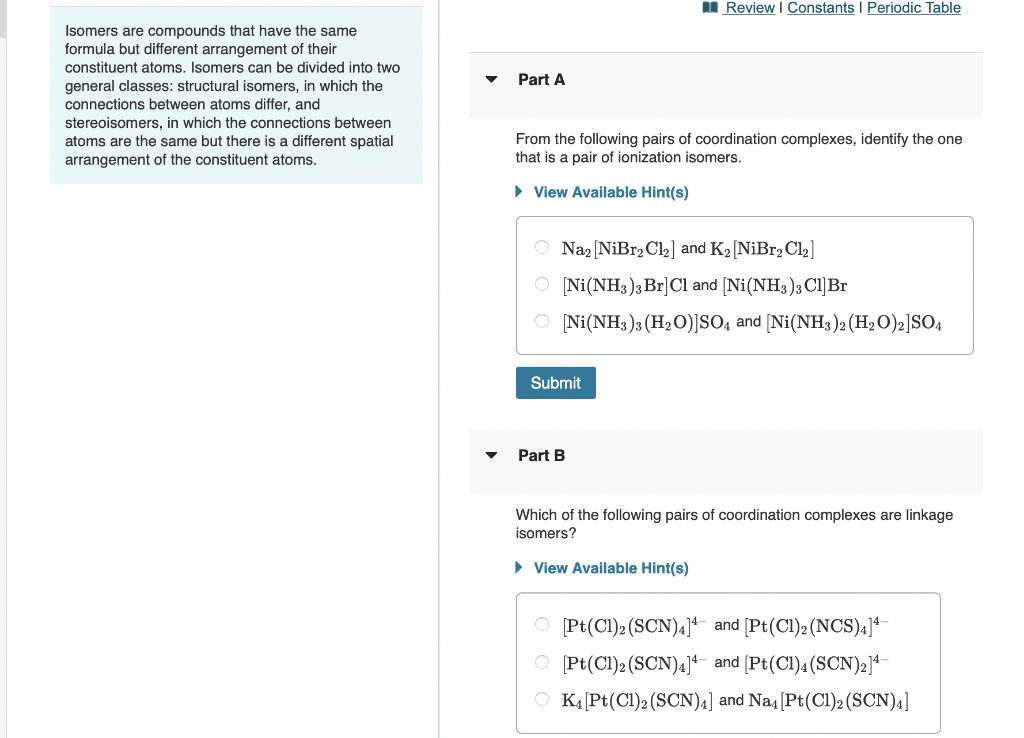
Task: Click the hint disclosure arrow in Part B
Action: click(x=518, y=568)
